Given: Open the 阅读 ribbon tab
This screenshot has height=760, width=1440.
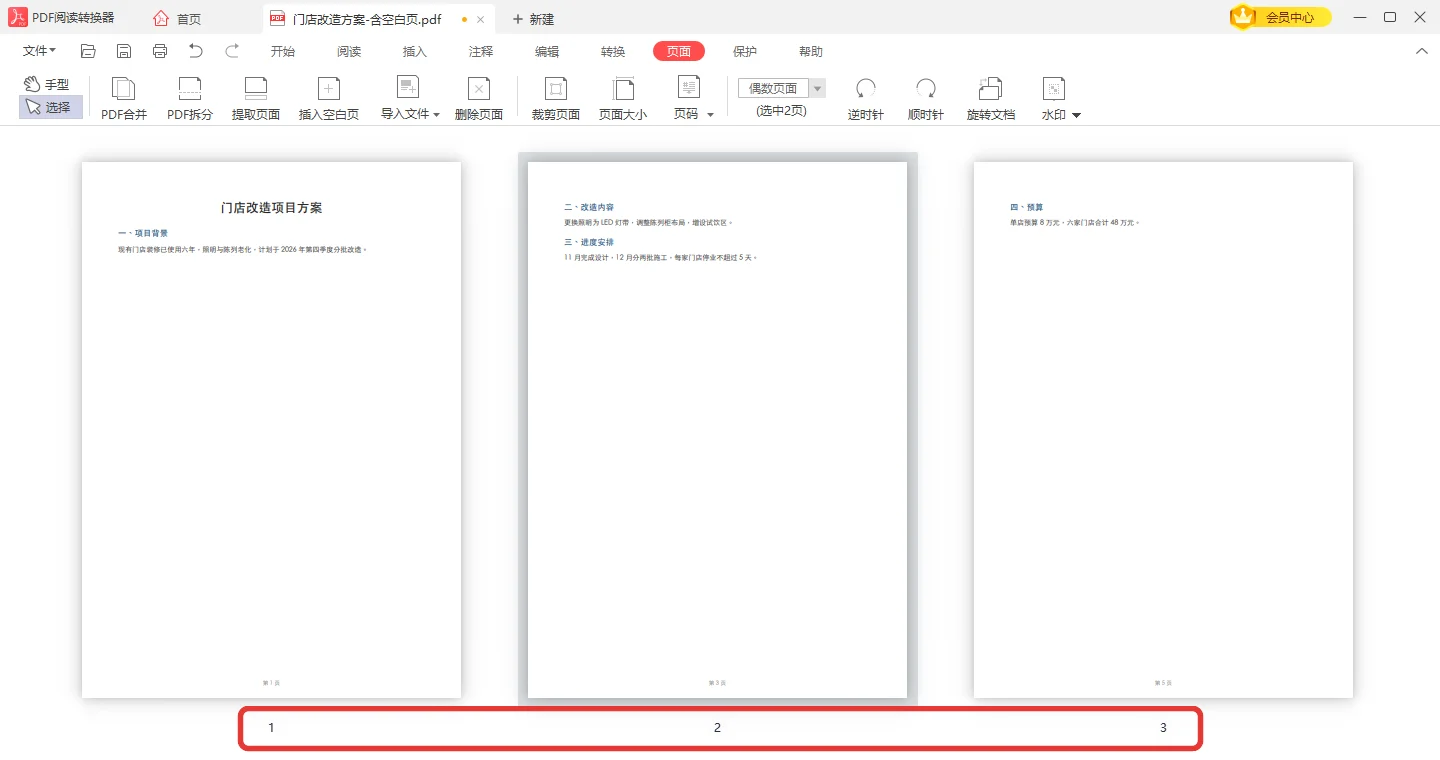Looking at the screenshot, I should tap(349, 51).
